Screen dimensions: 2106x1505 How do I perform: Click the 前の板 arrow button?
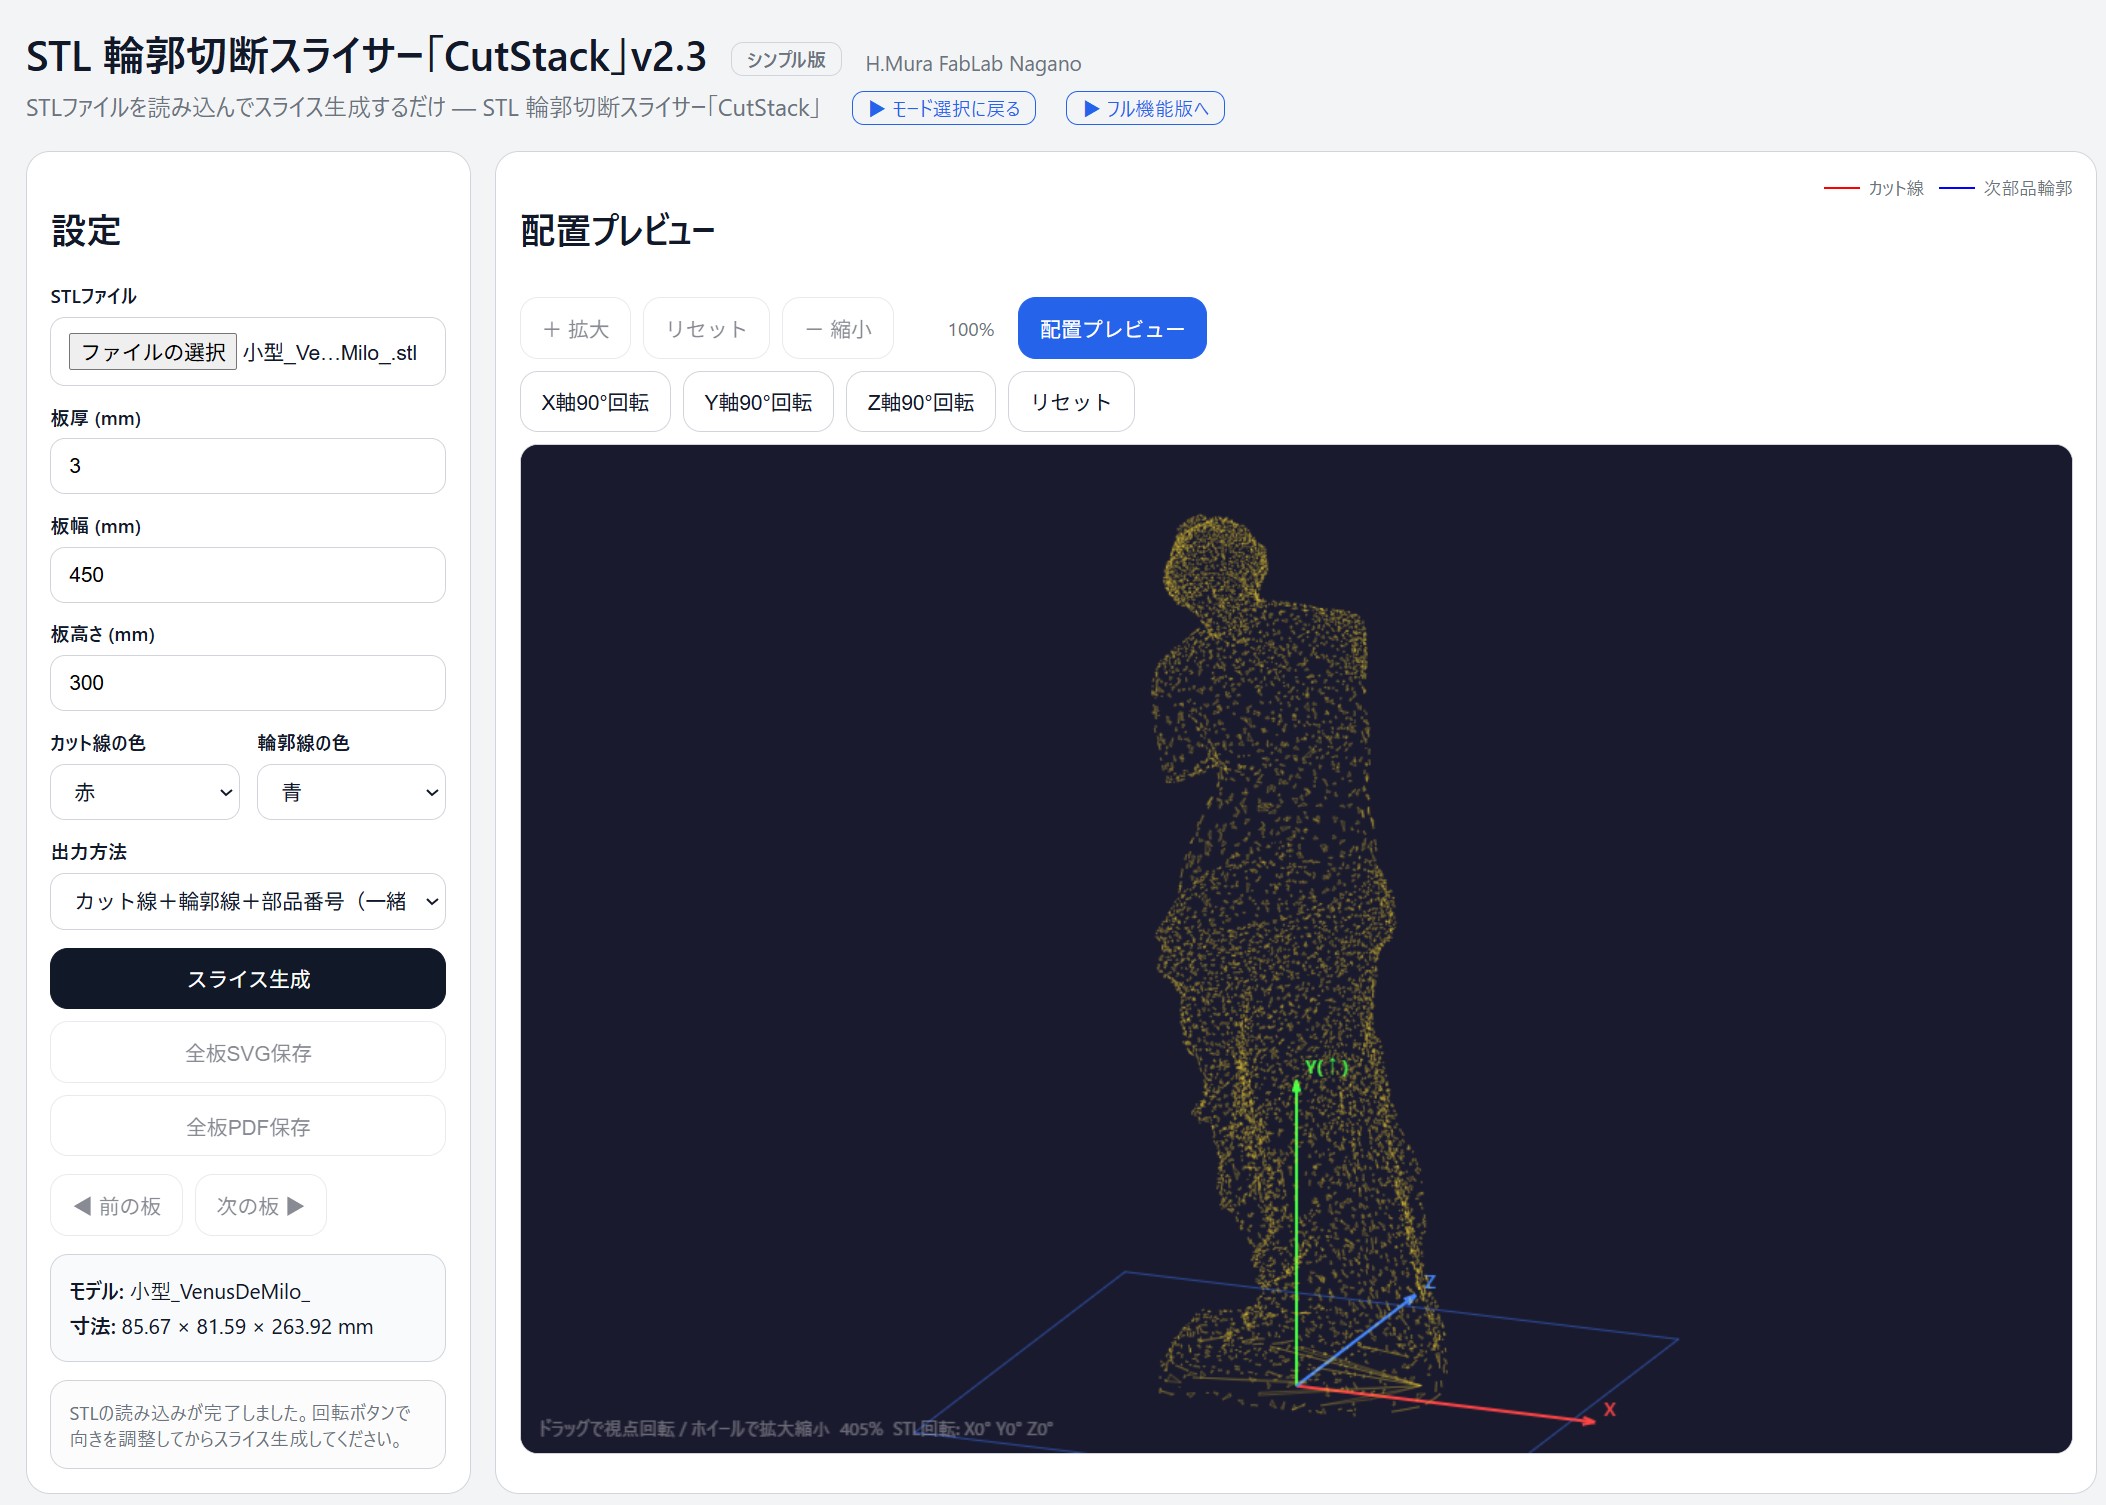pyautogui.click(x=117, y=1206)
